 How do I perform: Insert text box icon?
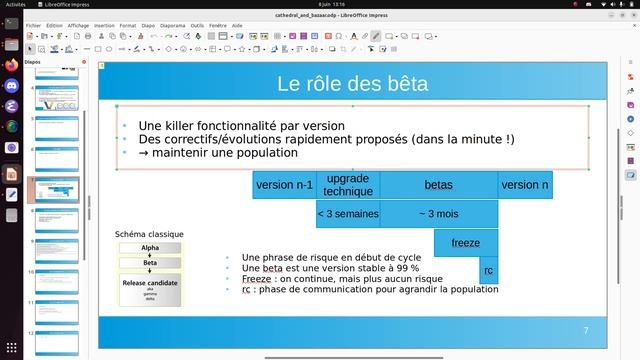[x=328, y=36]
